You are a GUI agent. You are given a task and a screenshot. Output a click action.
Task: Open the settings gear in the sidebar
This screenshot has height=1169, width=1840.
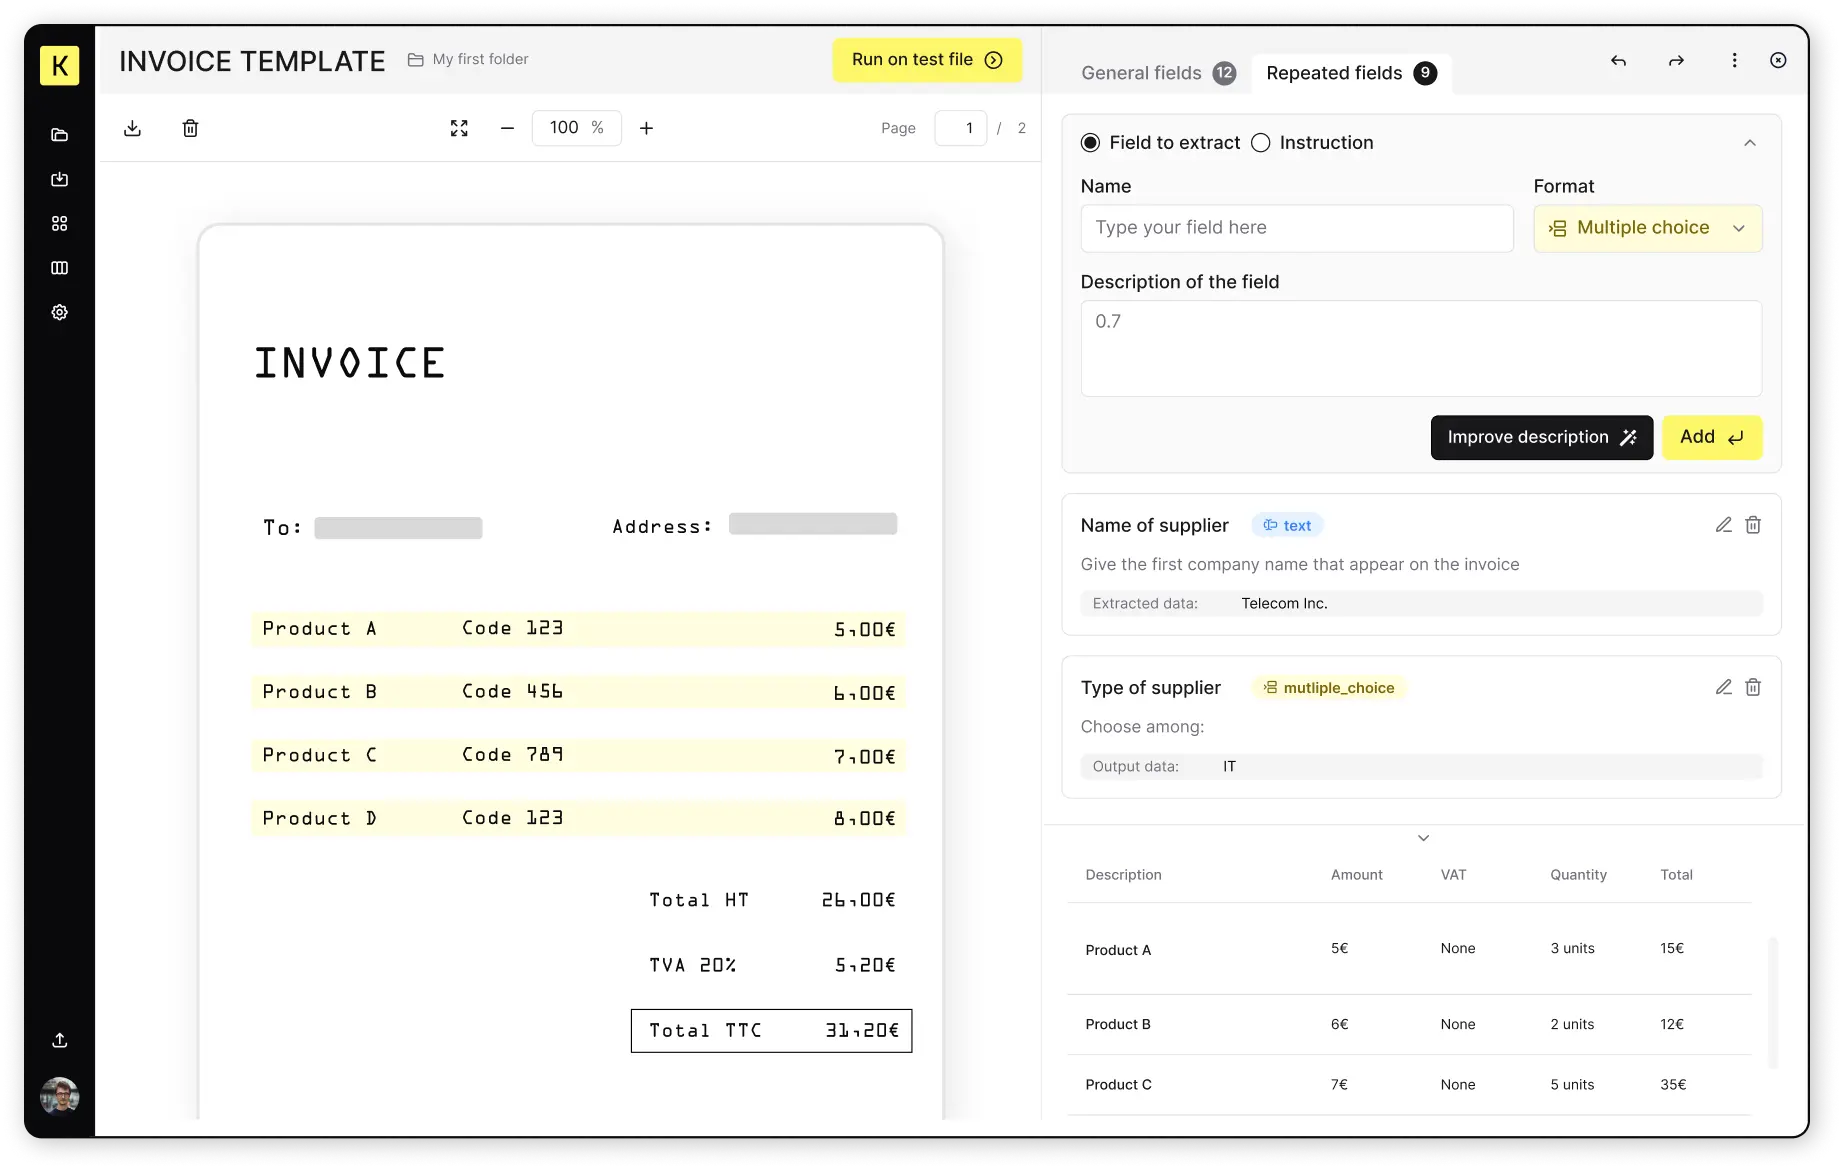tap(59, 312)
